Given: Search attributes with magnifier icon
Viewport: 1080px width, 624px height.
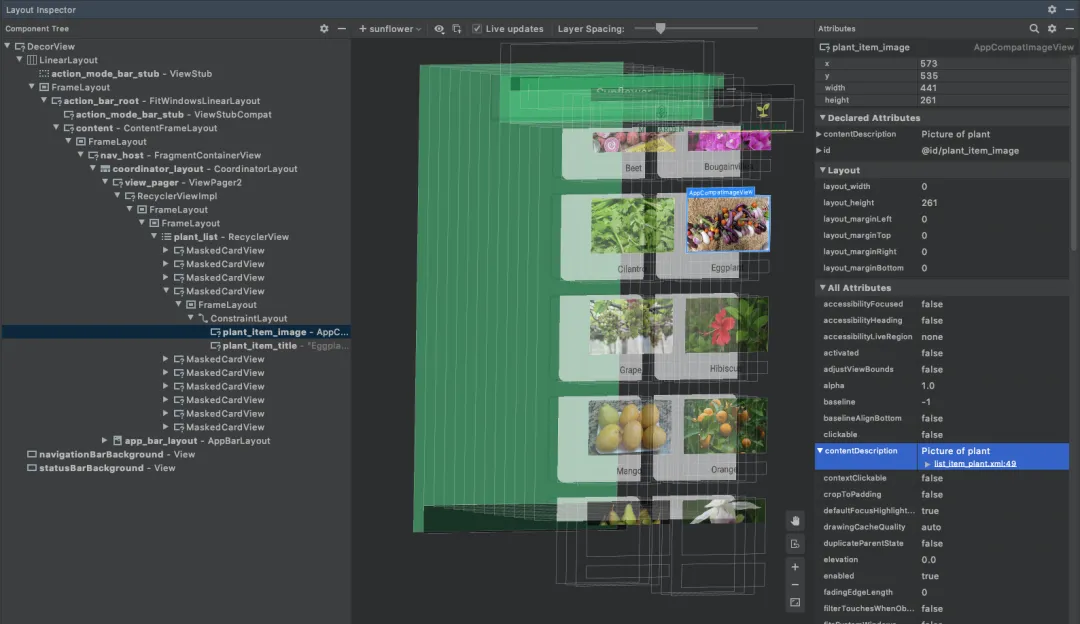Looking at the screenshot, I should point(1034,29).
